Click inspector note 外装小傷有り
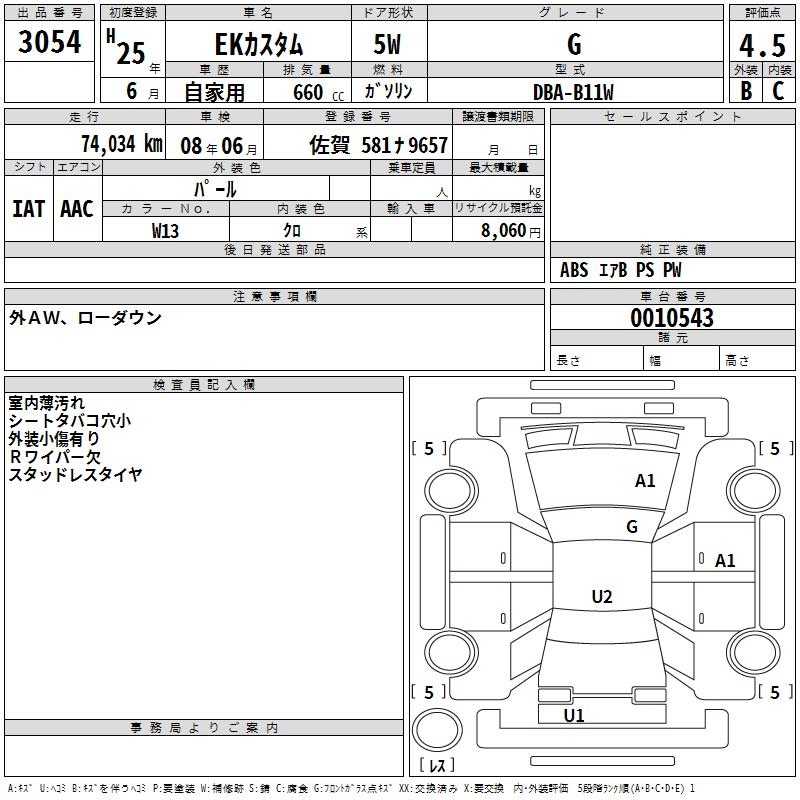 coord(54,438)
